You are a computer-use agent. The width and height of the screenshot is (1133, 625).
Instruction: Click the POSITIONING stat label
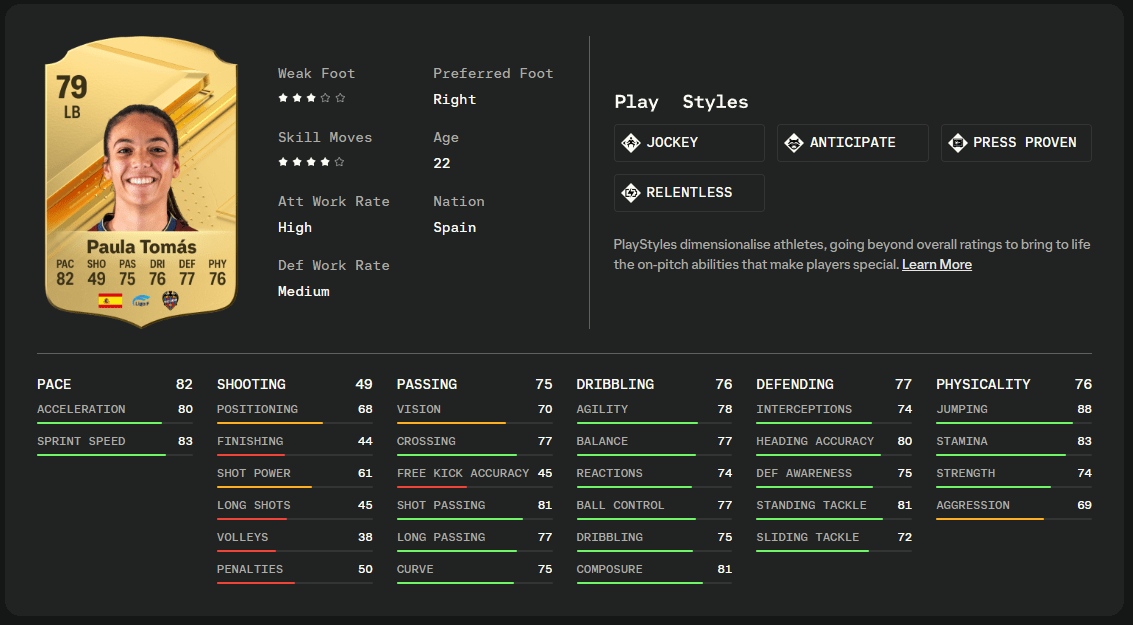point(257,409)
